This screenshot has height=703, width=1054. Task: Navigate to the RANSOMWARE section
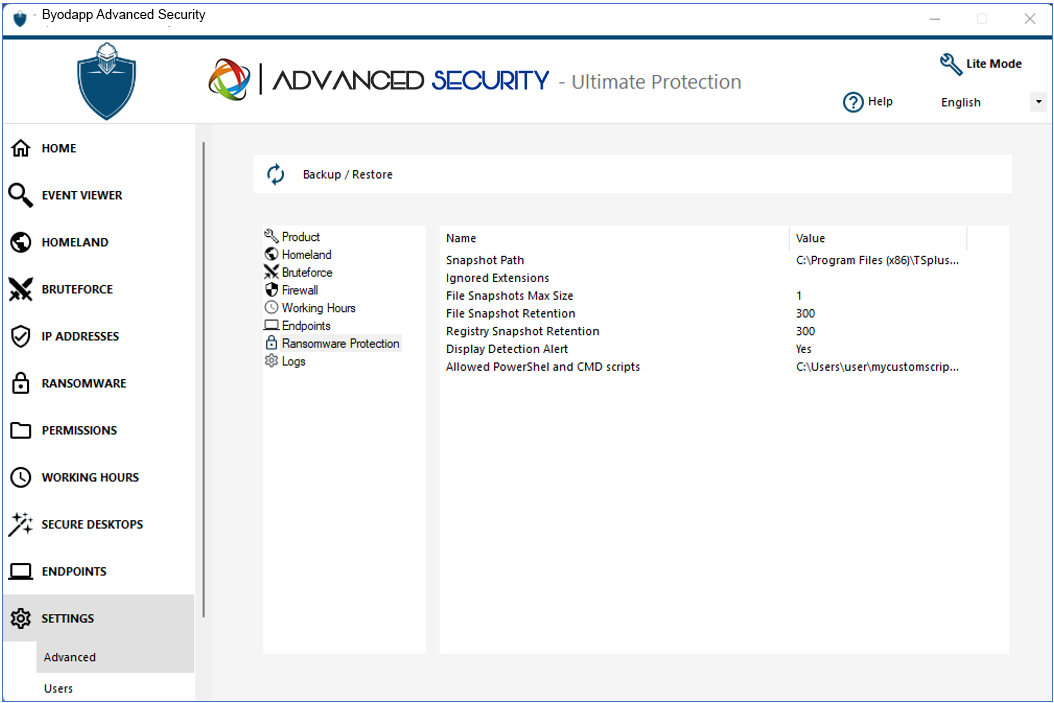click(x=84, y=383)
